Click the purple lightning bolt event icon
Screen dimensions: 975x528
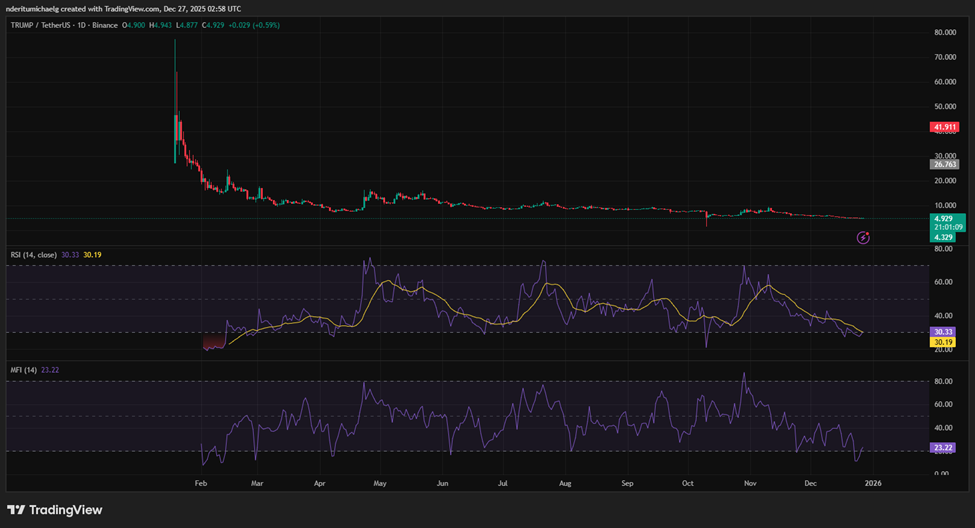864,237
